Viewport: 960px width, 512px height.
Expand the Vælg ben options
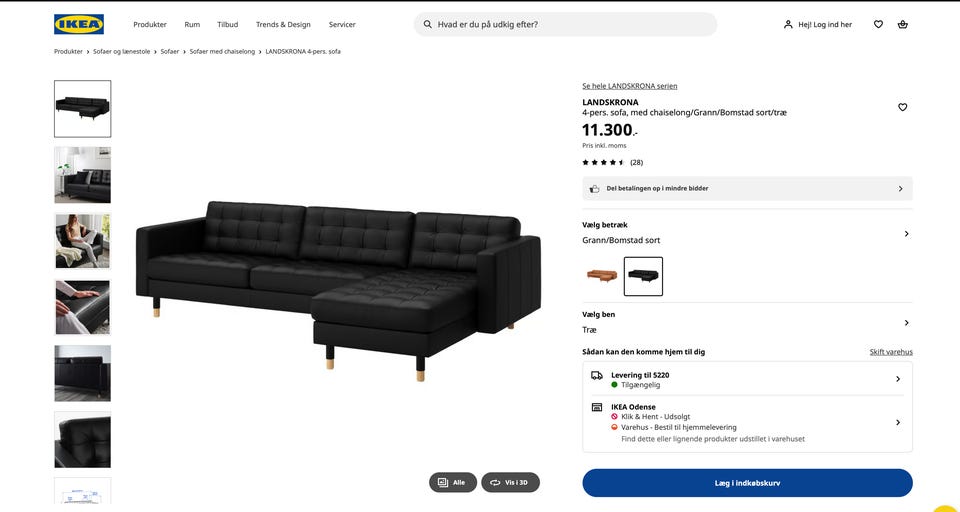[906, 322]
